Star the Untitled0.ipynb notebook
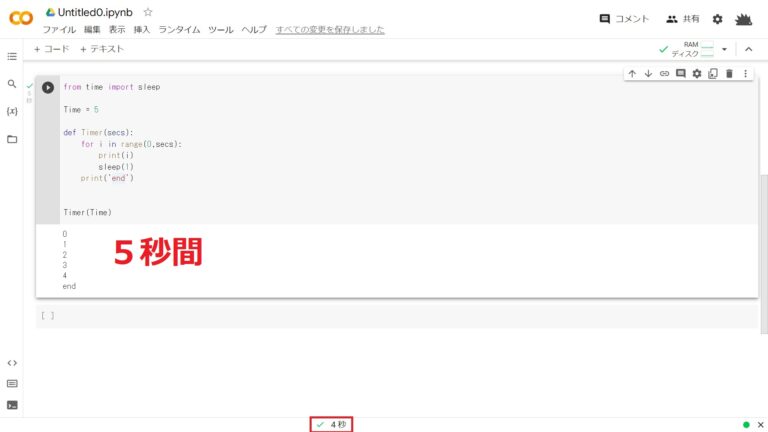 (x=148, y=12)
